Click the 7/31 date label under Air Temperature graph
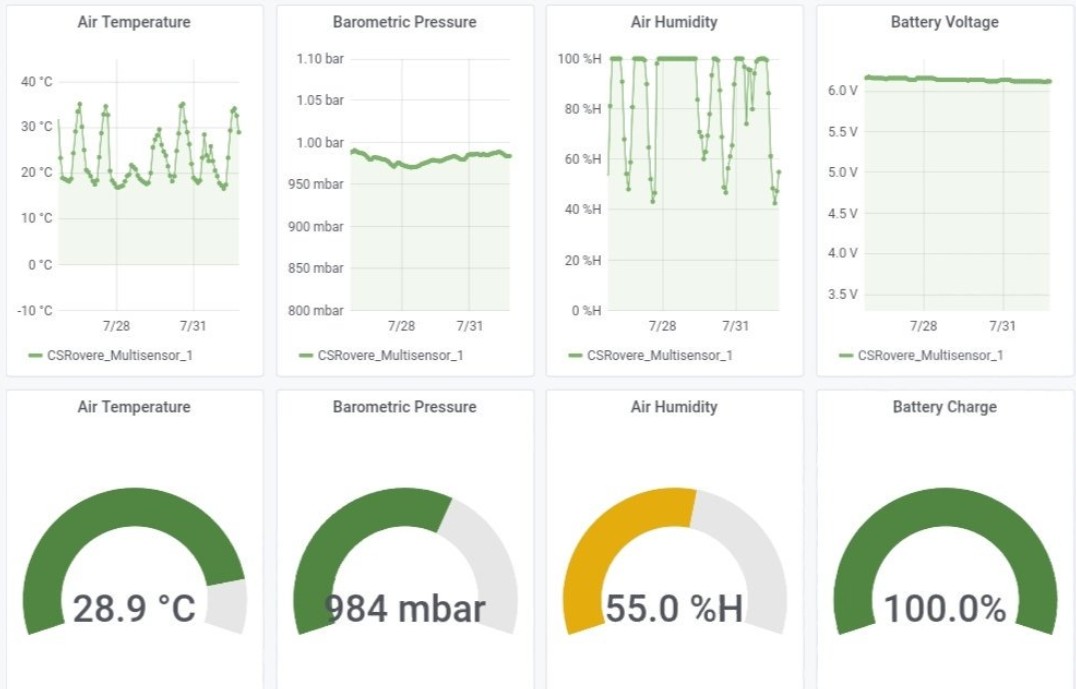The width and height of the screenshot is (1076, 689). (x=193, y=326)
